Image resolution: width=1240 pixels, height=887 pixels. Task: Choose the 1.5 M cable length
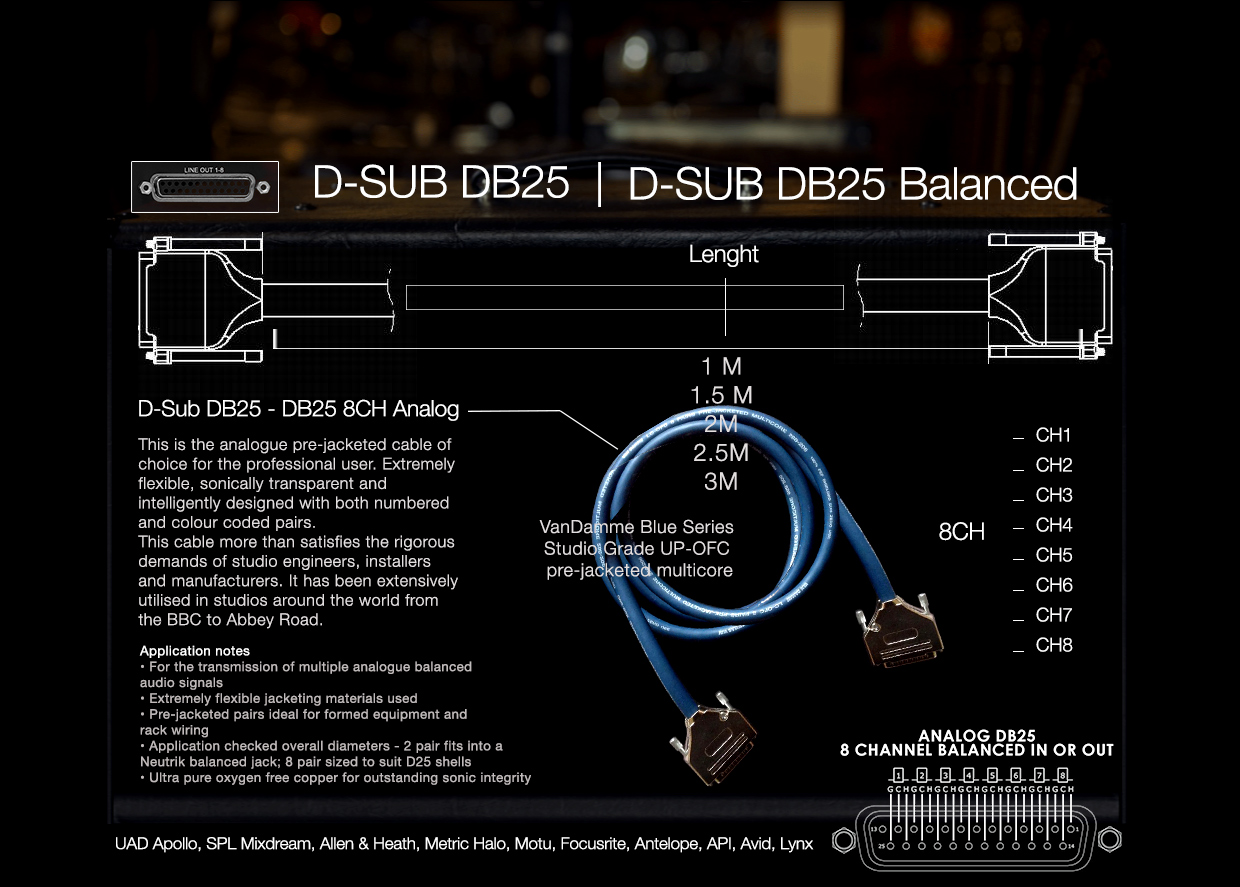coord(722,395)
